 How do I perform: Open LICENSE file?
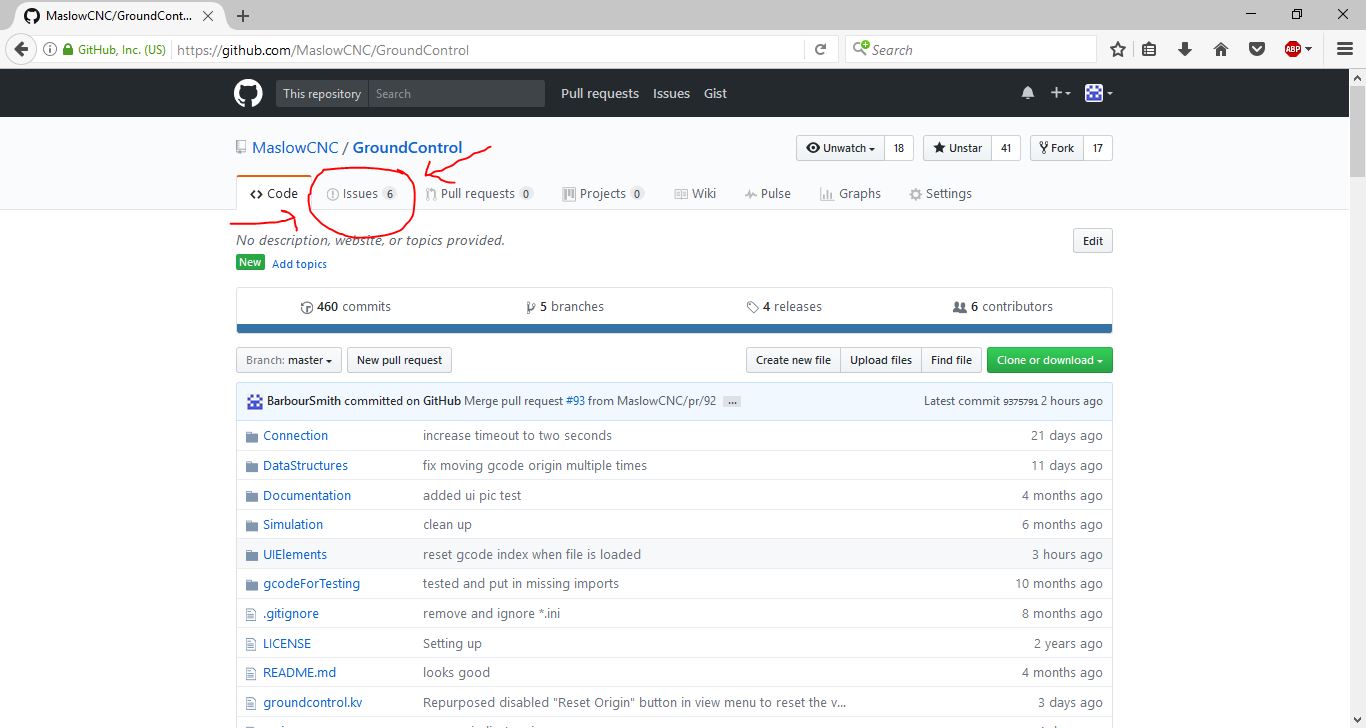tap(287, 644)
